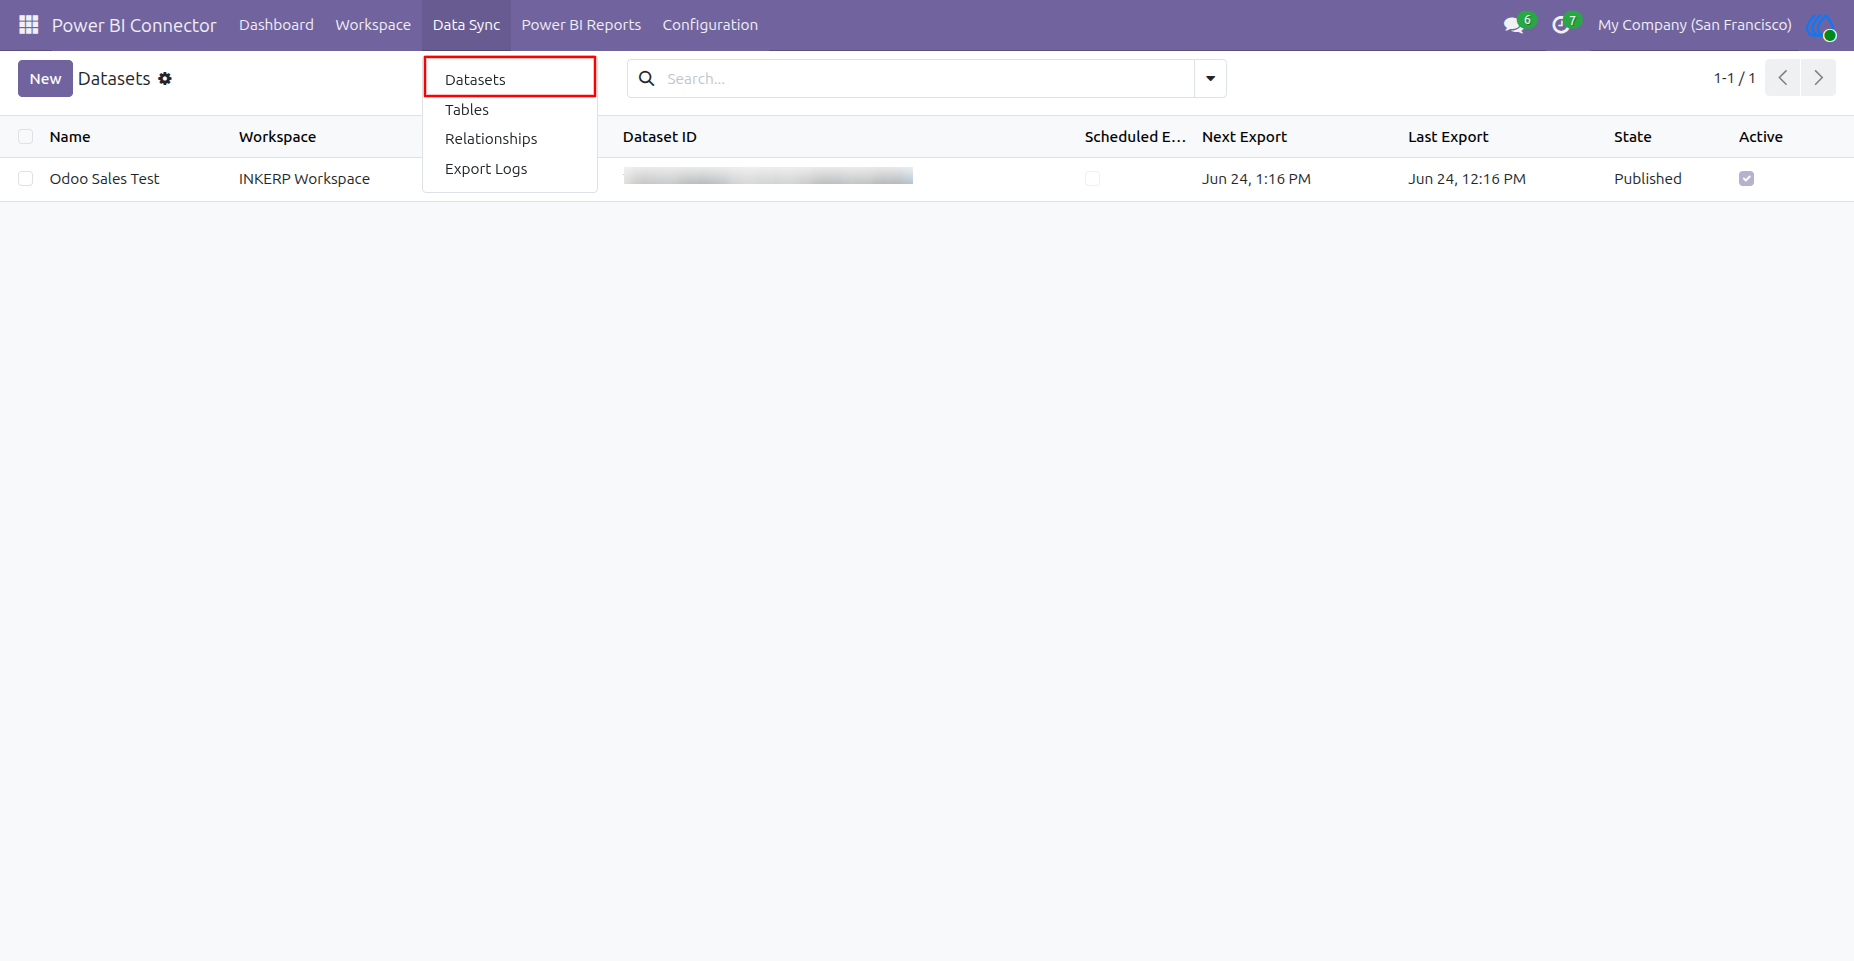Sort by the State column header
Screen dimensions: 1854x961
[x=1632, y=137]
